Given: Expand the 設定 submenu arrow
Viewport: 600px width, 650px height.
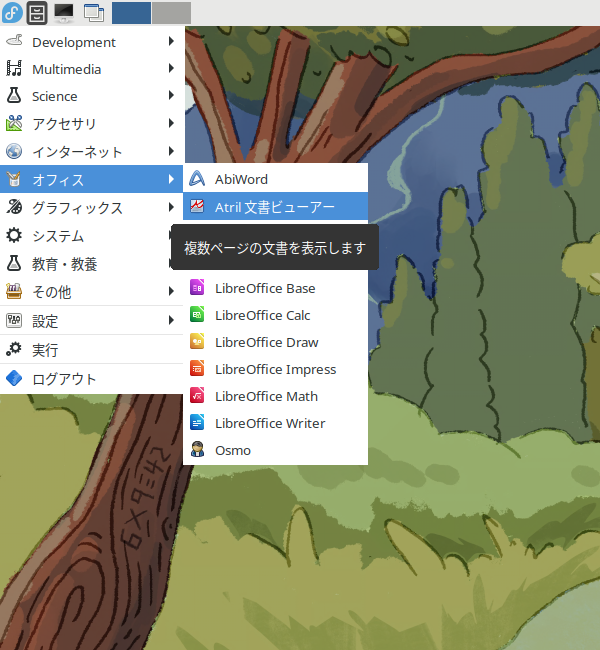Looking at the screenshot, I should [171, 320].
